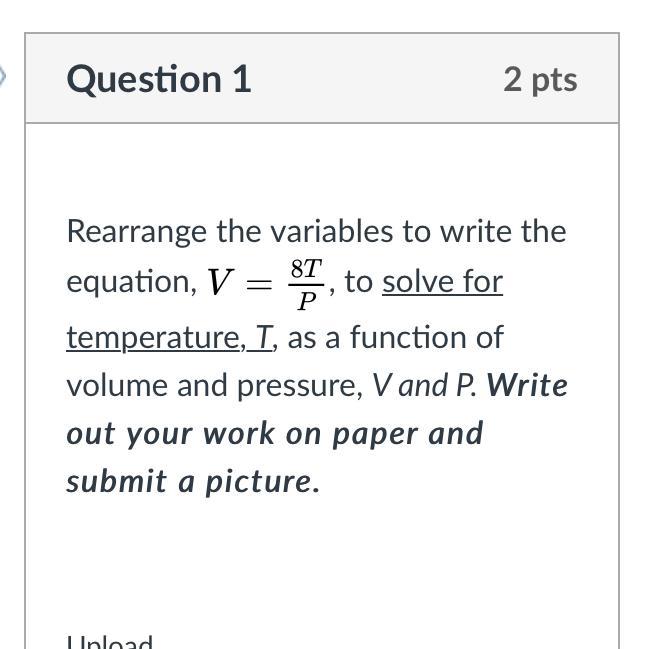Click the underlined "solve for" text
650x649 pixels.
(442, 282)
